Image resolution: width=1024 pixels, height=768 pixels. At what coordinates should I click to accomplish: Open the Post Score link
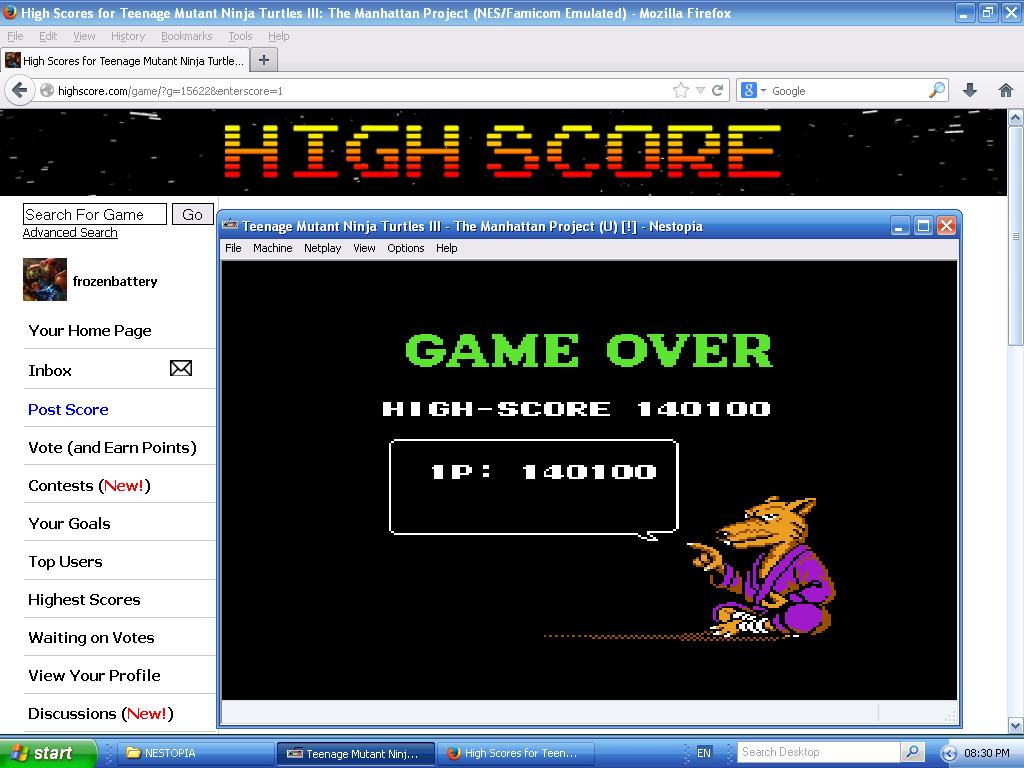point(69,409)
